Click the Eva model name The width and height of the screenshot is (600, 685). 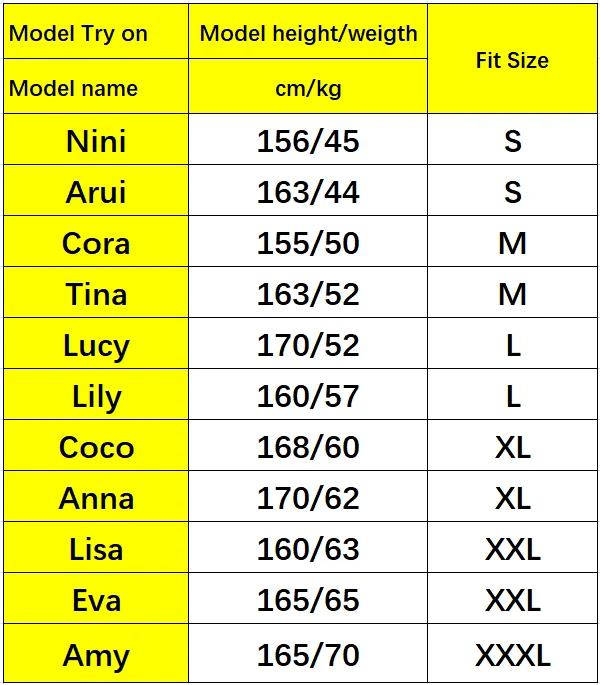pos(96,599)
